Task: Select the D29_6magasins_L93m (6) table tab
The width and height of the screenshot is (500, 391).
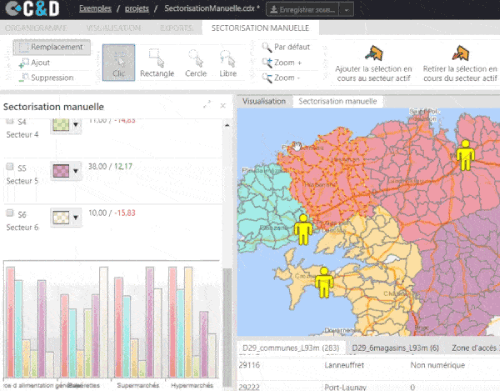Action: (395, 348)
